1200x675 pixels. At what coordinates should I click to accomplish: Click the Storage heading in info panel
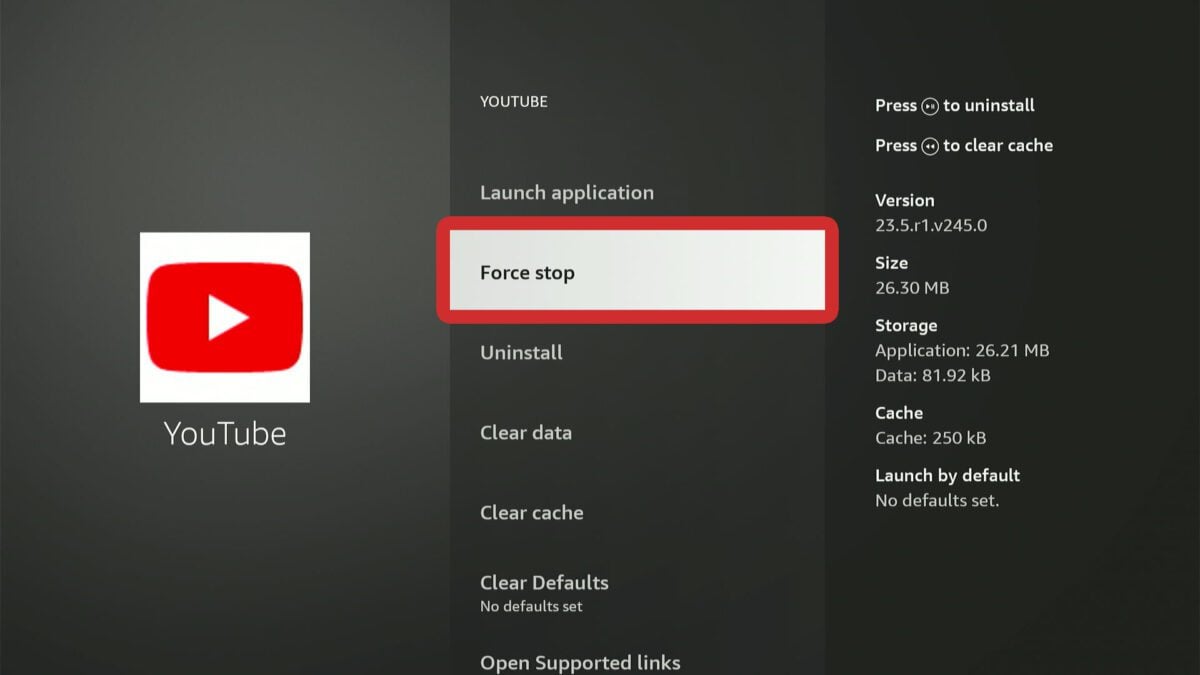pyautogui.click(x=906, y=326)
